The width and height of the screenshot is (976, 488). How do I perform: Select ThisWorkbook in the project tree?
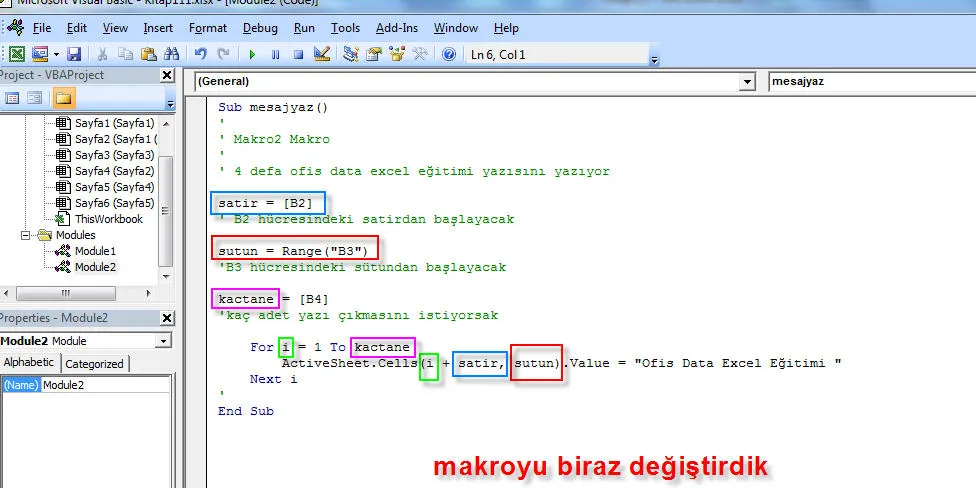point(108,219)
